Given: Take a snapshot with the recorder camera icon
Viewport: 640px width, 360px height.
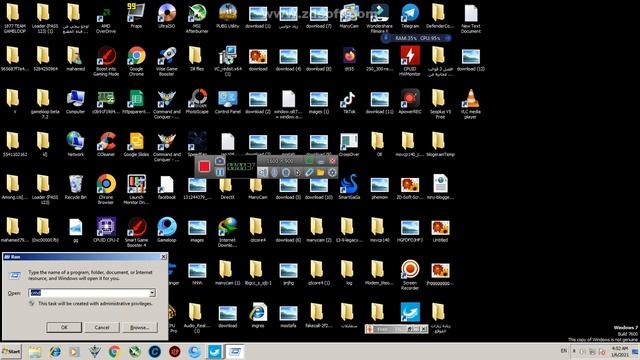Looking at the screenshot, I should pos(220,161).
